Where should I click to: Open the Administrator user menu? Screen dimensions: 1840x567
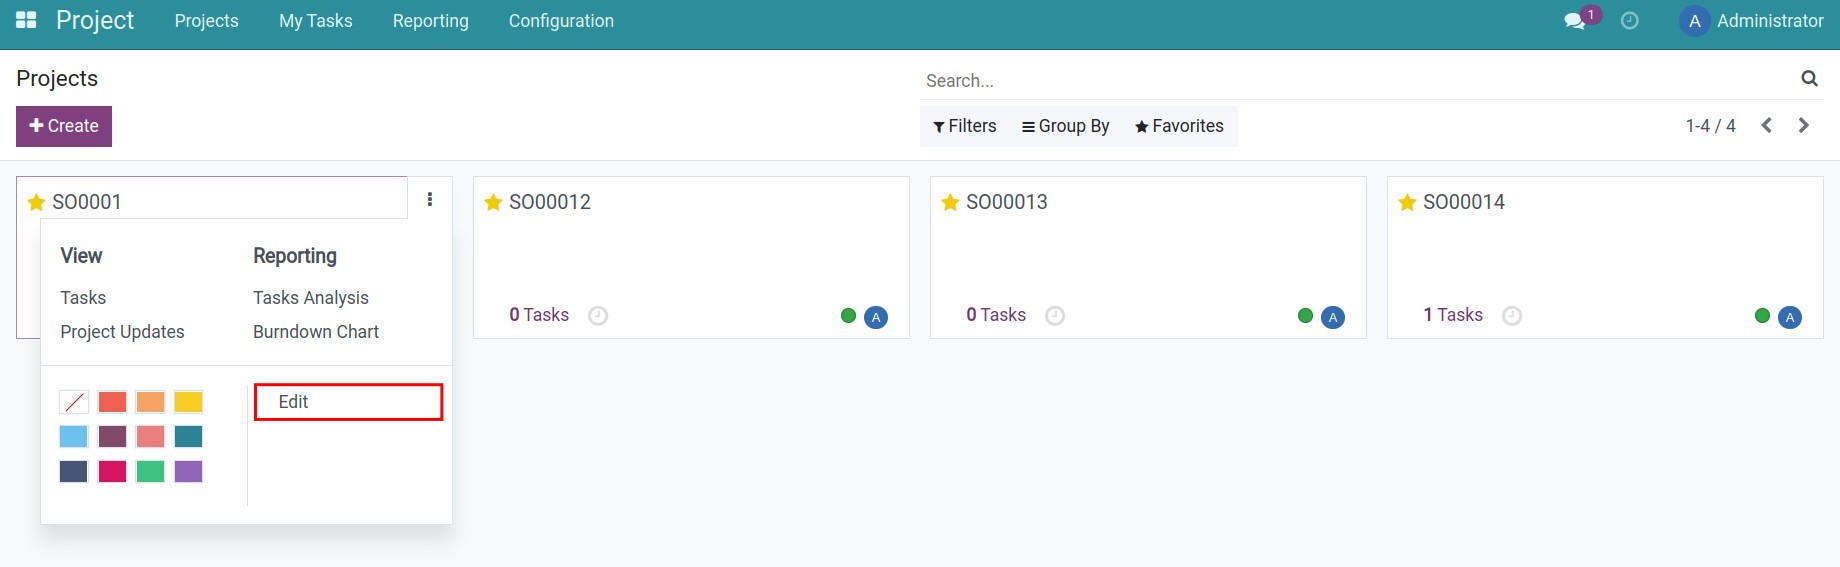1752,21
